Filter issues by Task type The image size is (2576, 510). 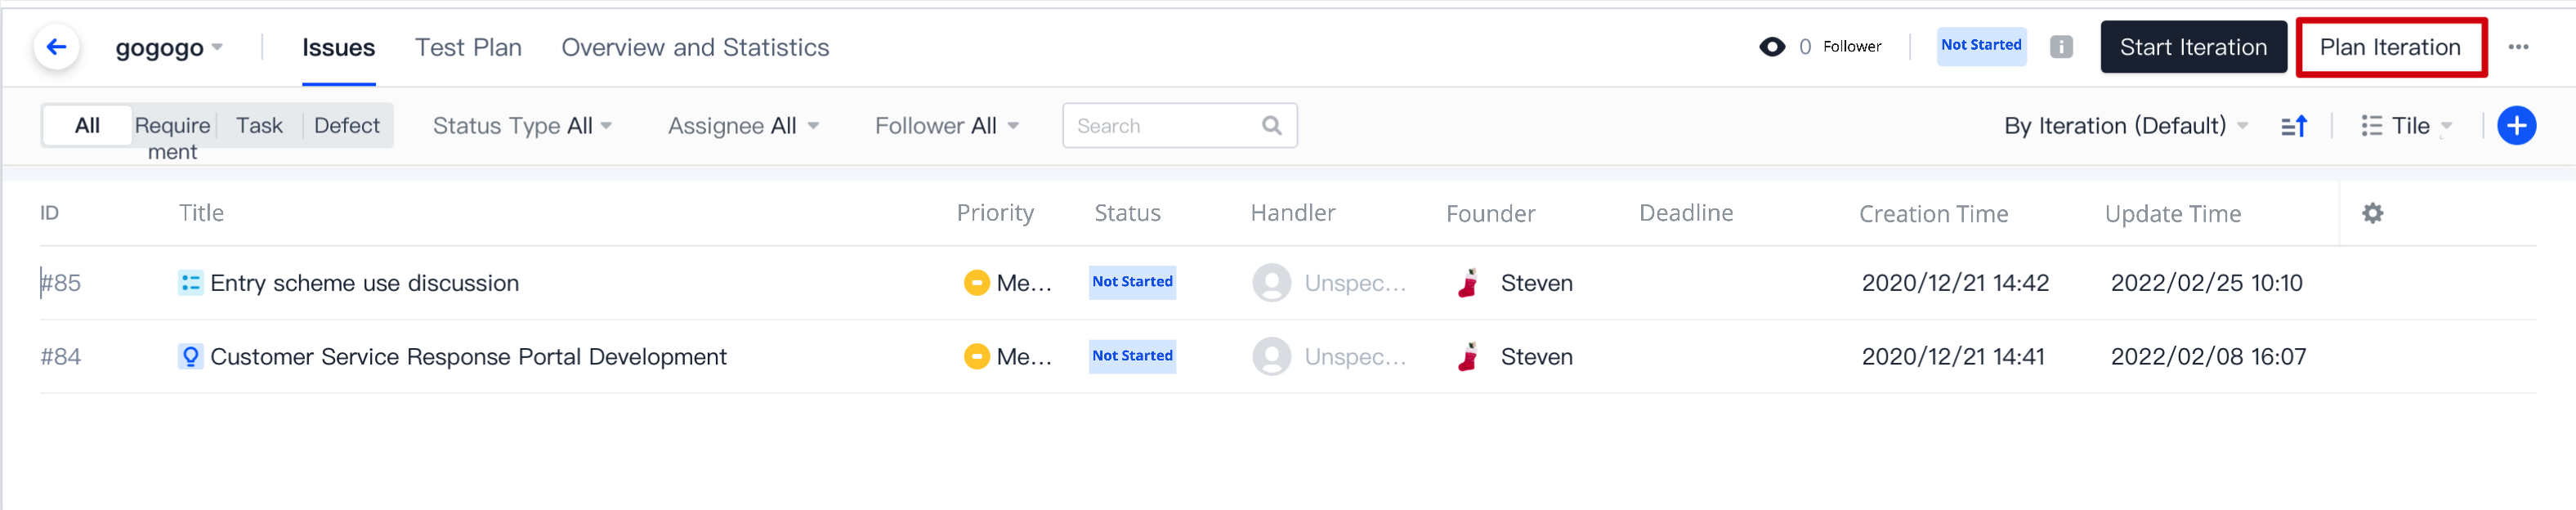point(259,126)
